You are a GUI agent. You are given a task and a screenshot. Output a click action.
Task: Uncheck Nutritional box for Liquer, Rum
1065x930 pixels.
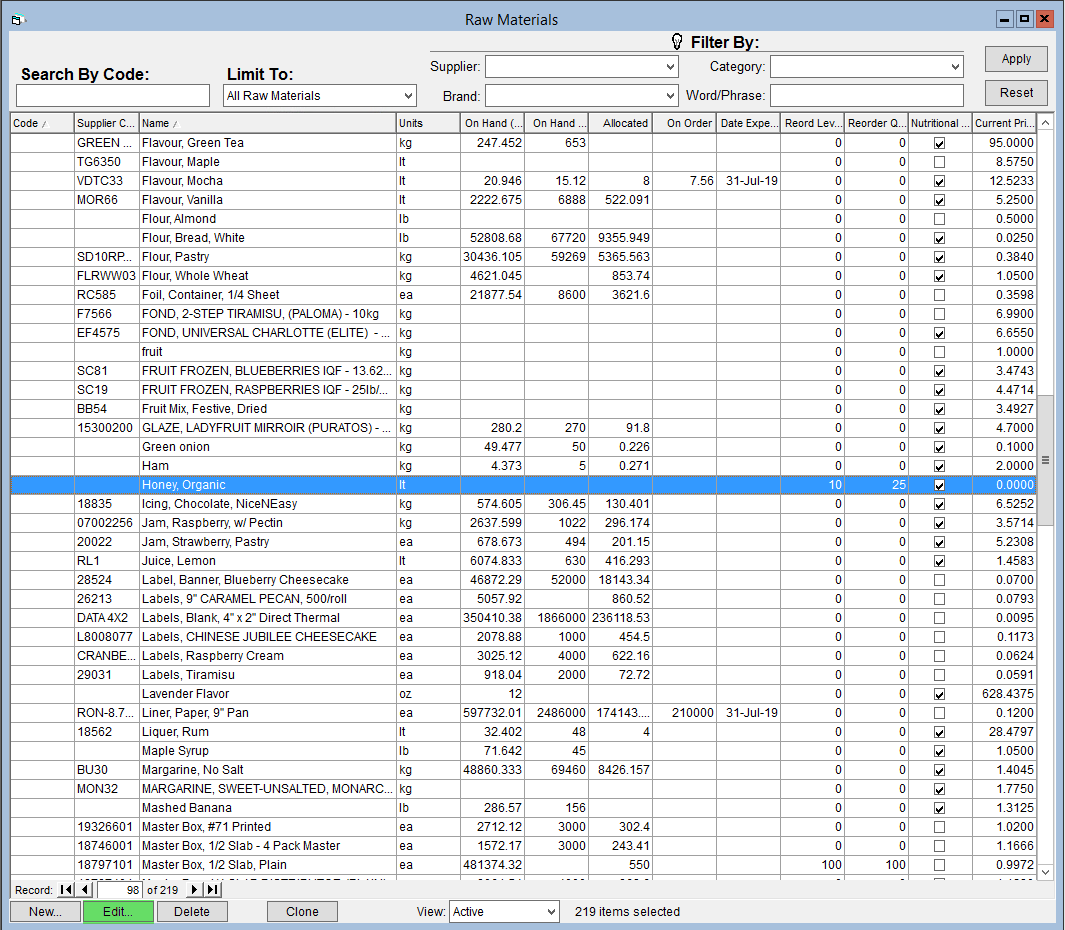pyautogui.click(x=939, y=732)
